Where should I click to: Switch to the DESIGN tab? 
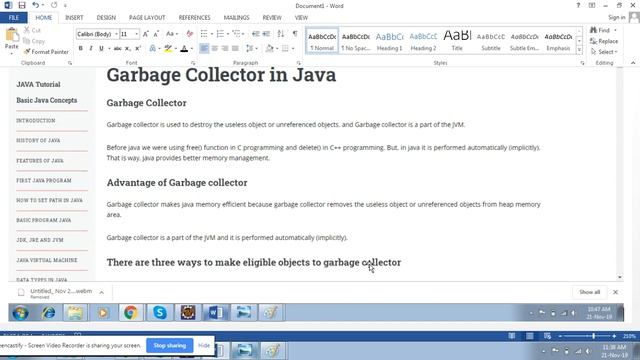pyautogui.click(x=106, y=18)
